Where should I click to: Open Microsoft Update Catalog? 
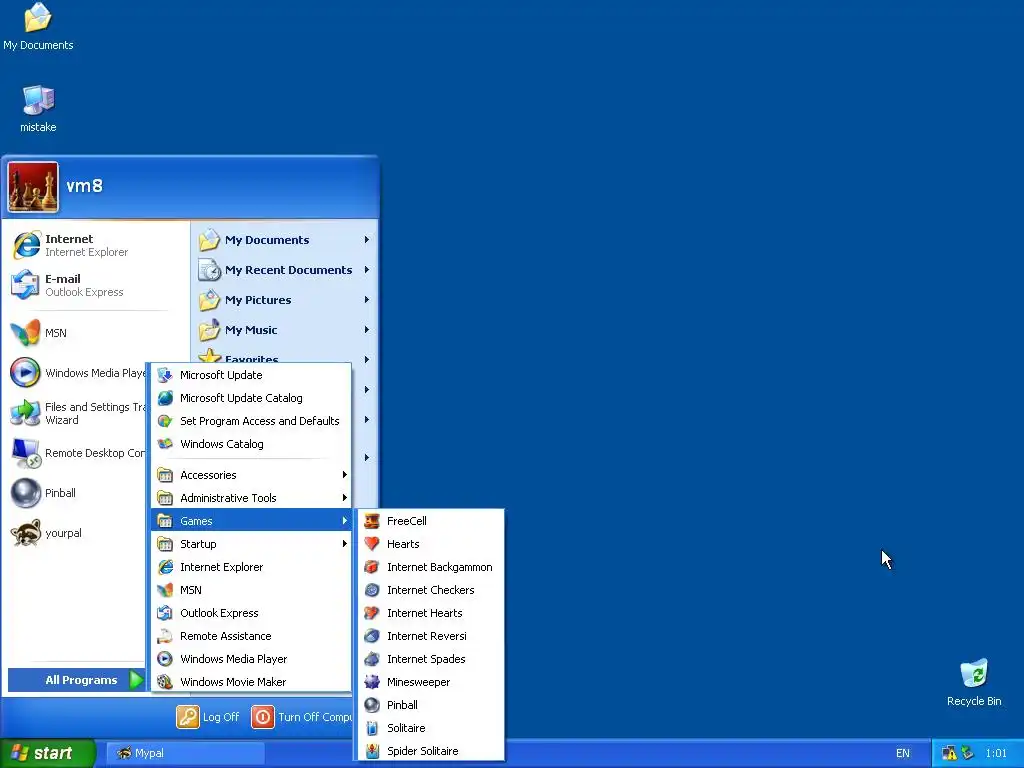251,398
